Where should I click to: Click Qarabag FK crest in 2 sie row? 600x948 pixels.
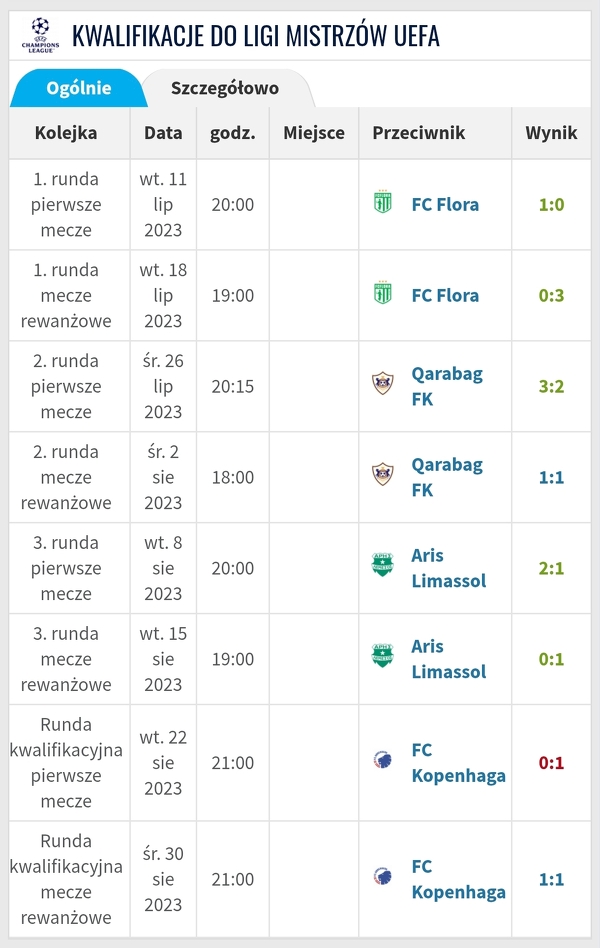[383, 477]
